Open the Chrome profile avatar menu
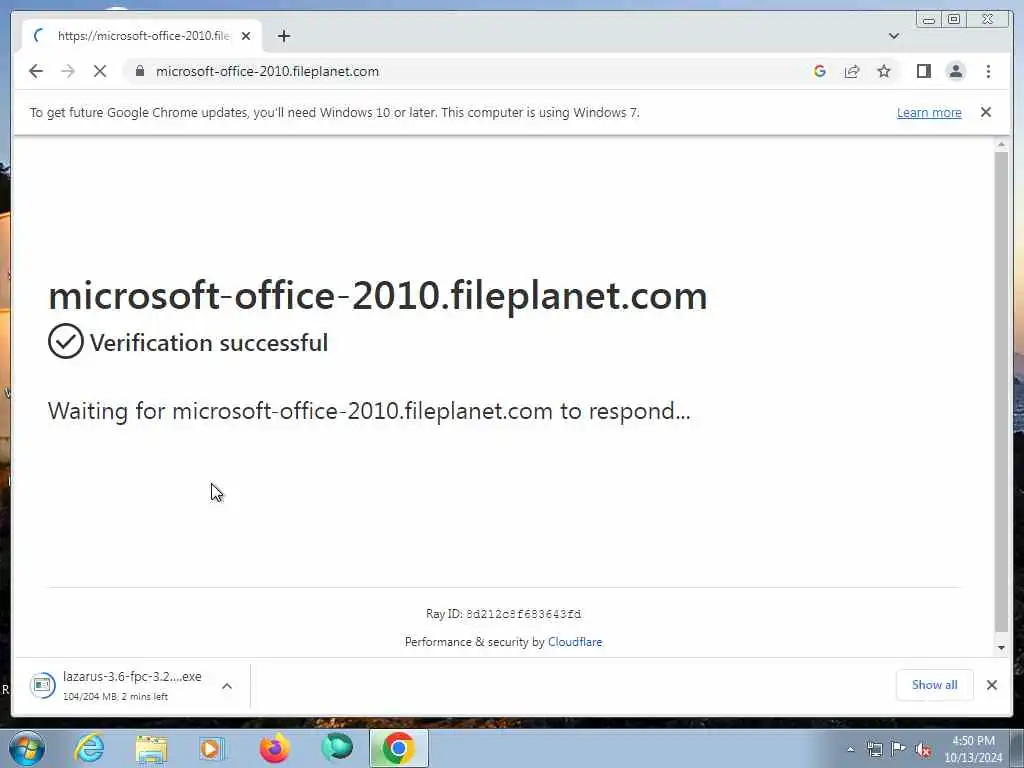This screenshot has width=1024, height=768. point(955,71)
